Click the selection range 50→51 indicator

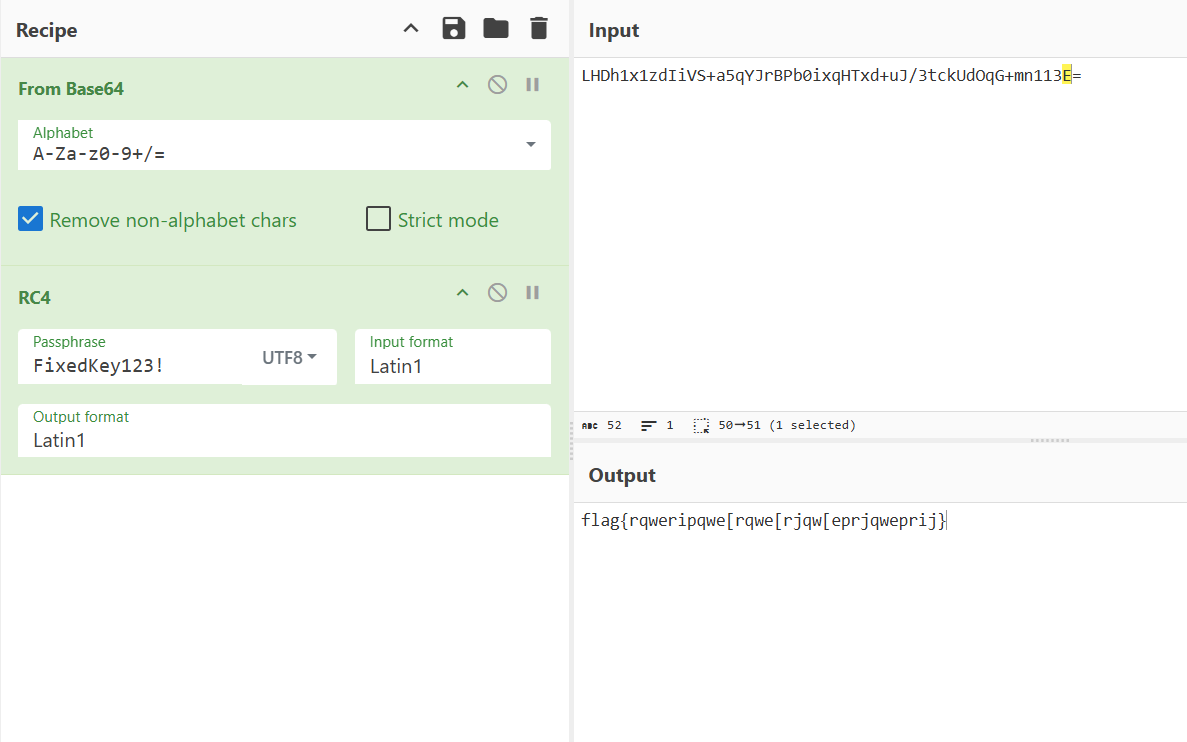click(774, 426)
